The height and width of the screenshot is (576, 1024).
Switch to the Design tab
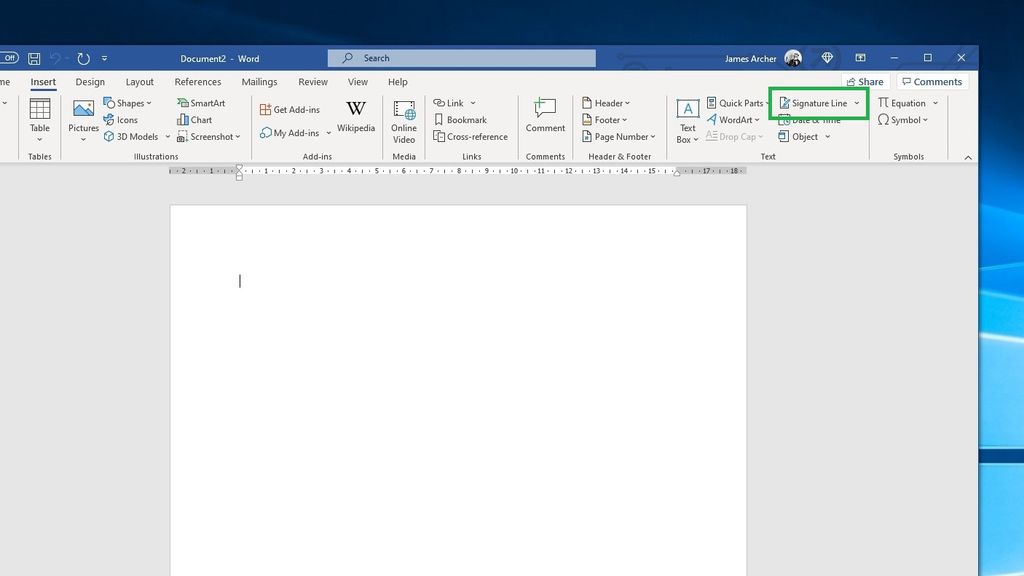pyautogui.click(x=90, y=81)
